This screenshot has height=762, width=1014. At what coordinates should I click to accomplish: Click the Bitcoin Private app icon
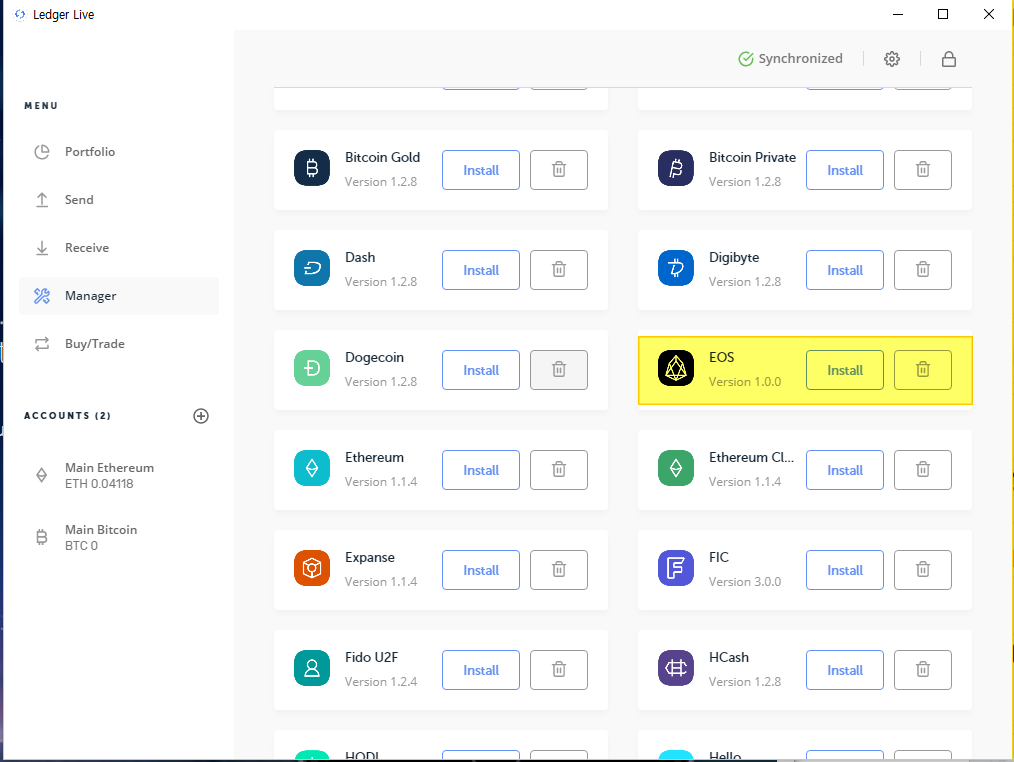[676, 168]
